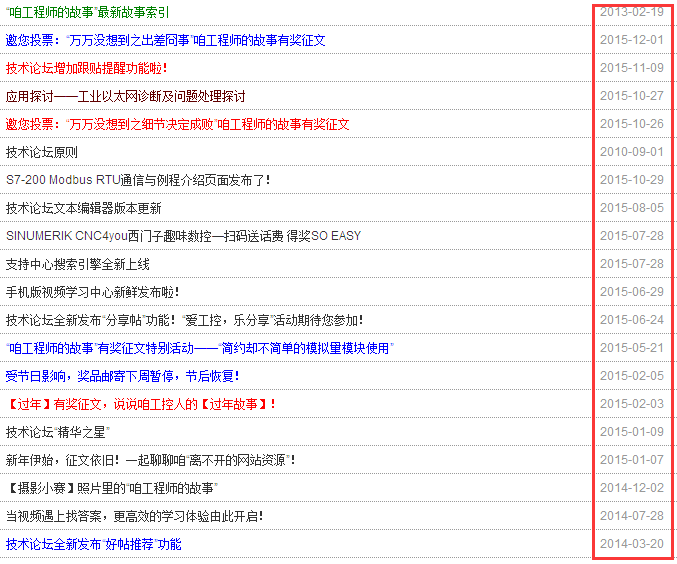Click the date 2015-12-01
677x564 pixels.
632,40
